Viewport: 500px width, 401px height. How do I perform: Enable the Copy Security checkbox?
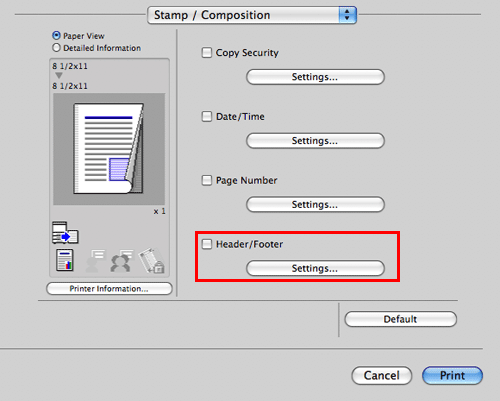coord(207,52)
